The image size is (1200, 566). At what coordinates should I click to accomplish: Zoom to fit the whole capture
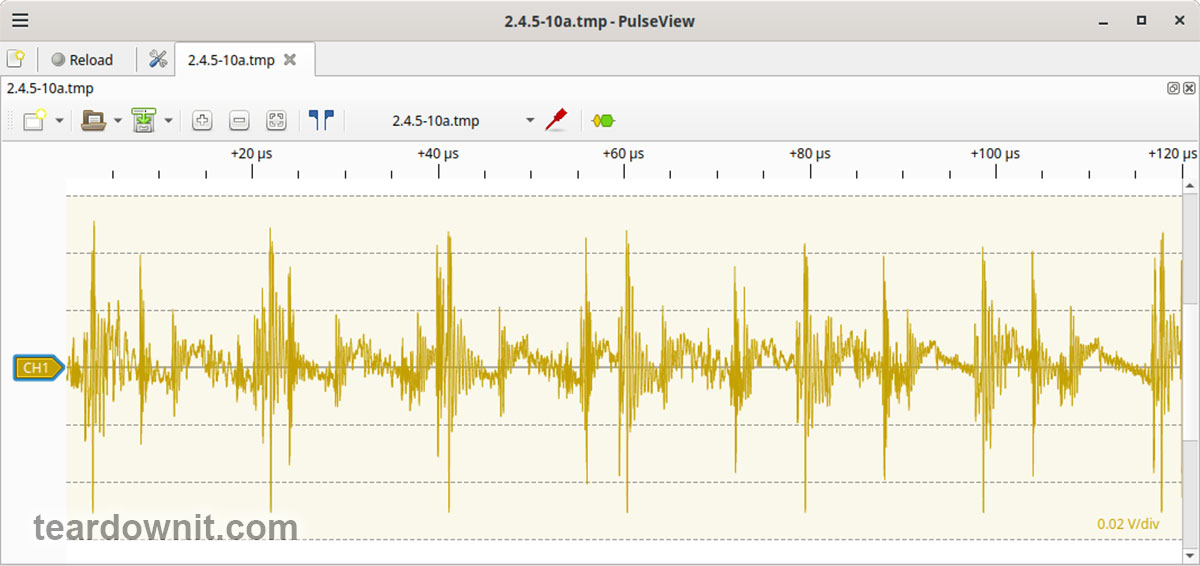click(276, 120)
